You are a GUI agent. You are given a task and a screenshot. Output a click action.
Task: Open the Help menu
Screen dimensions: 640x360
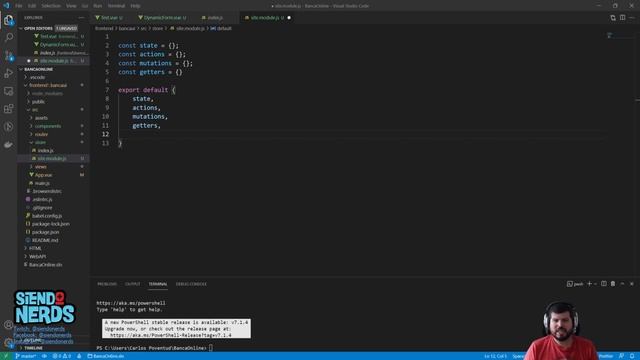135,6
